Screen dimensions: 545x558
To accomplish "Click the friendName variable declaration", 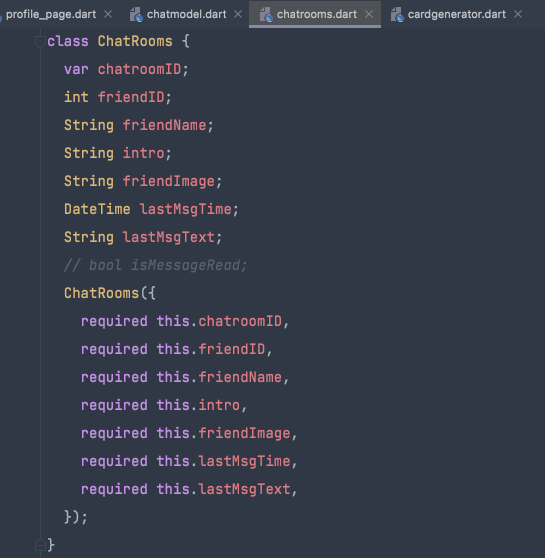I will pos(164,125).
